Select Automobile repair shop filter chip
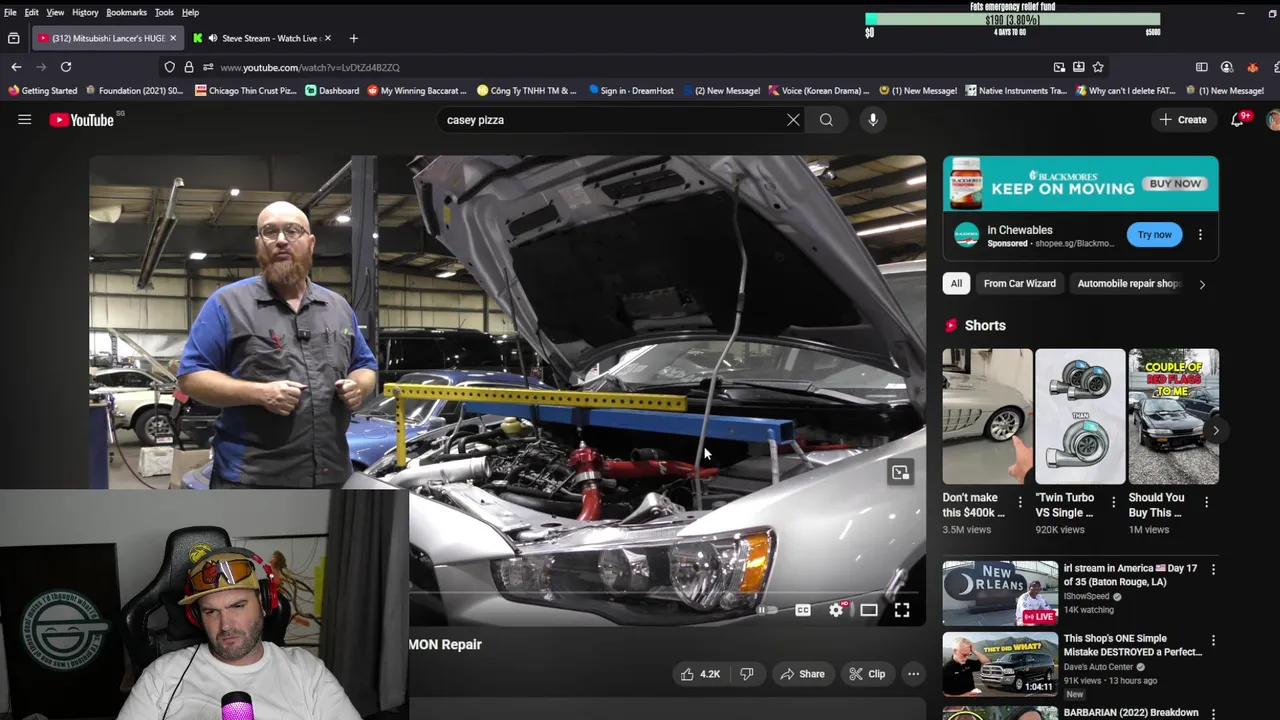 click(x=1129, y=283)
